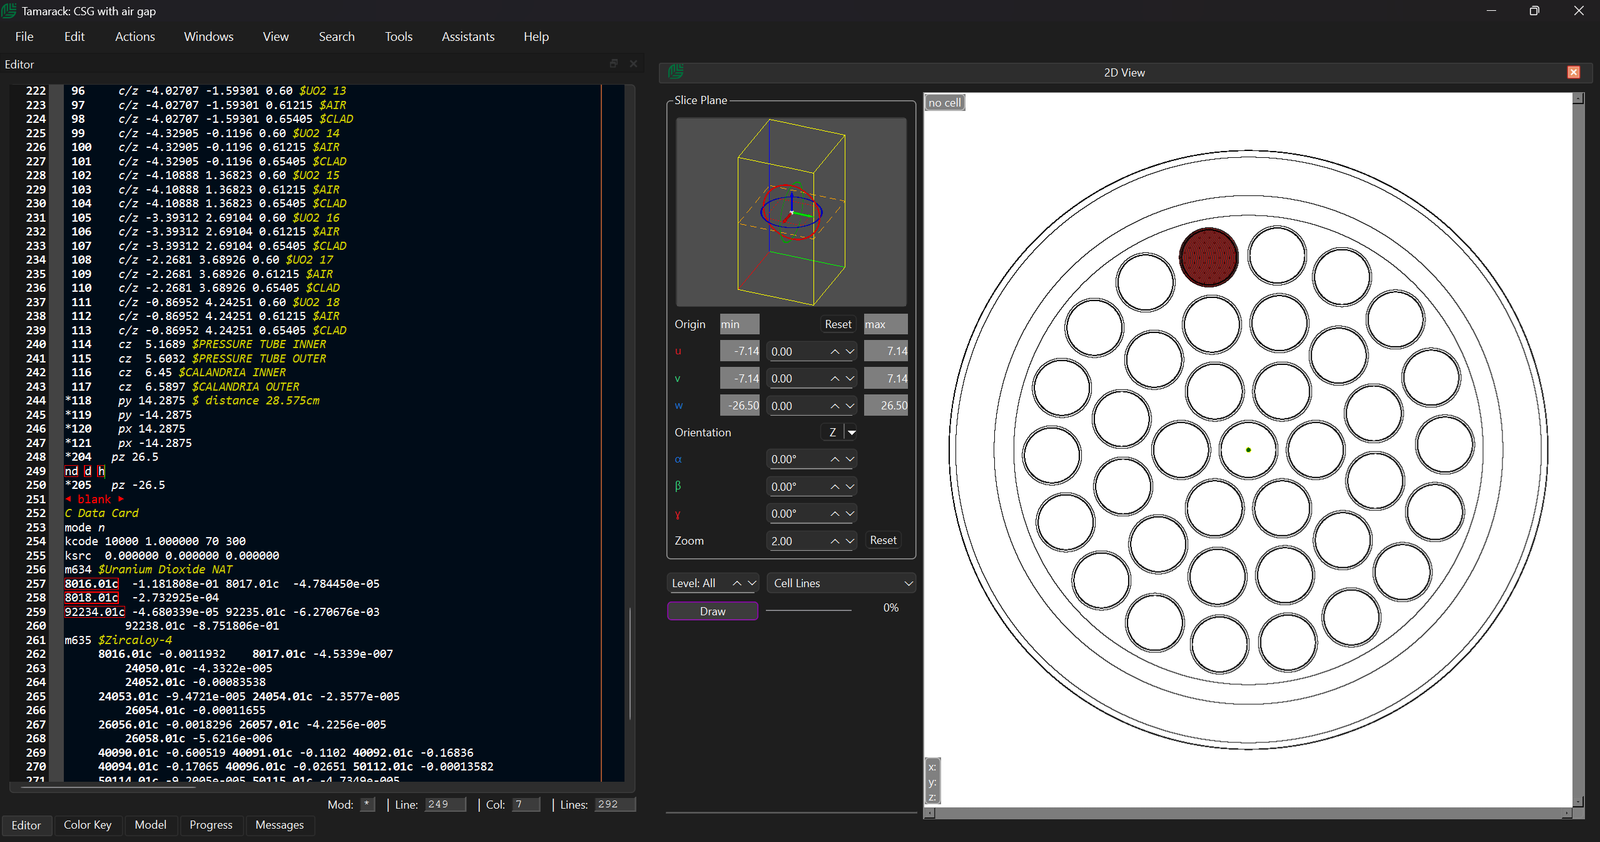Switch to the Progress tab
This screenshot has width=1600, height=842.
coord(211,825)
